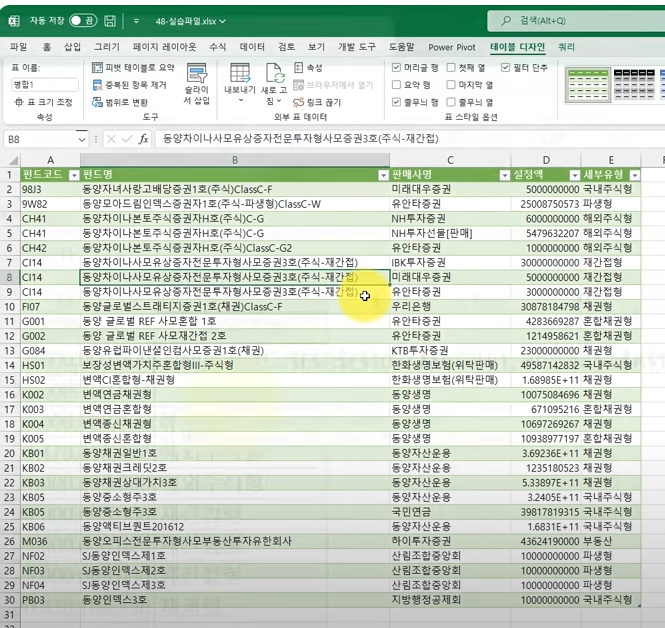Enable the 요약 행 checkbox
Viewport: 665px width, 628px height.
click(396, 85)
